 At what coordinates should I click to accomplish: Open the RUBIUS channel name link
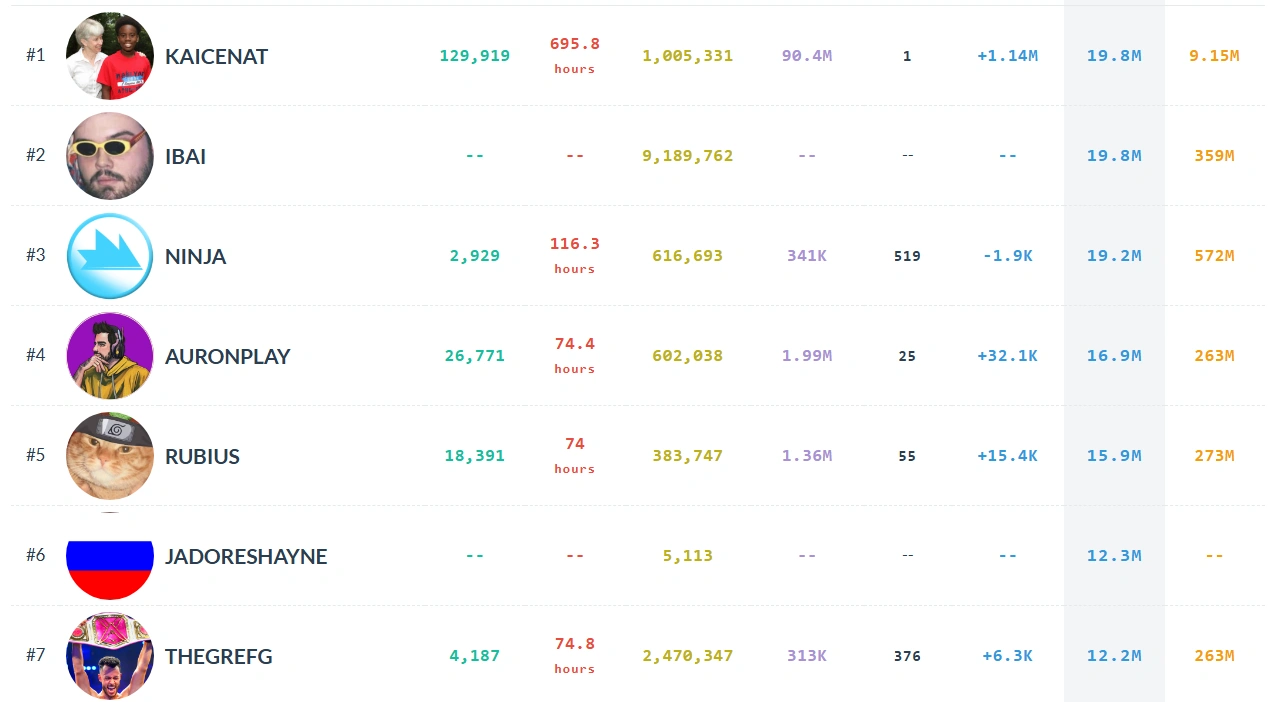tap(202, 456)
